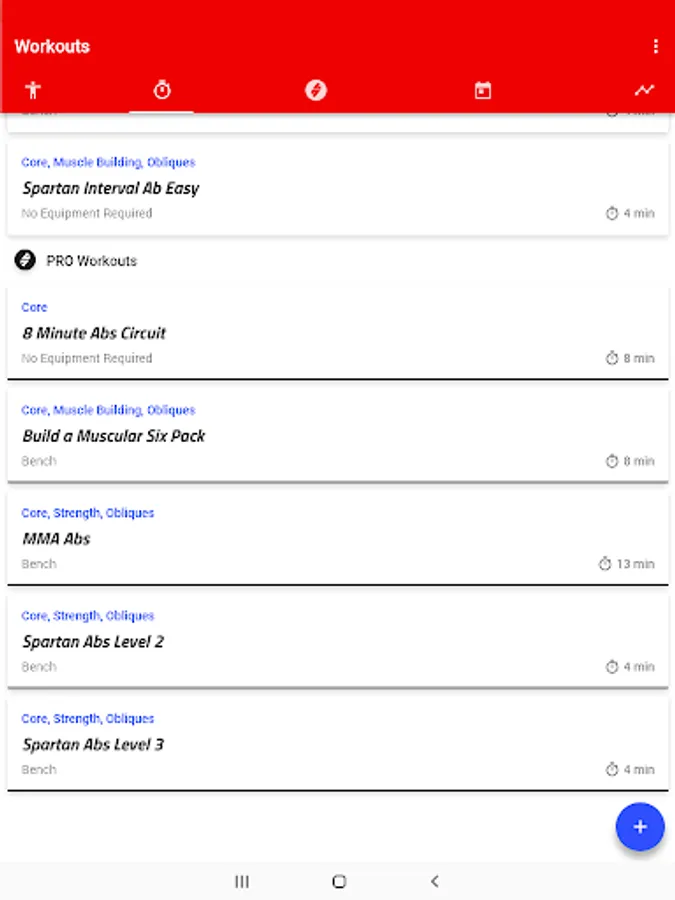Switch to the exercises figure tab
This screenshot has height=900, width=675.
[x=33, y=90]
